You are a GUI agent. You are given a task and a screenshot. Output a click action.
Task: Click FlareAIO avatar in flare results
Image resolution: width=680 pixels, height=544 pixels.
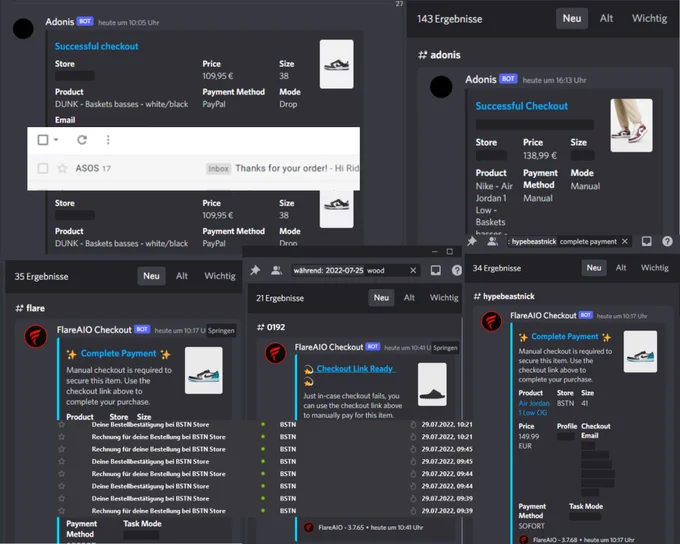[x=36, y=336]
